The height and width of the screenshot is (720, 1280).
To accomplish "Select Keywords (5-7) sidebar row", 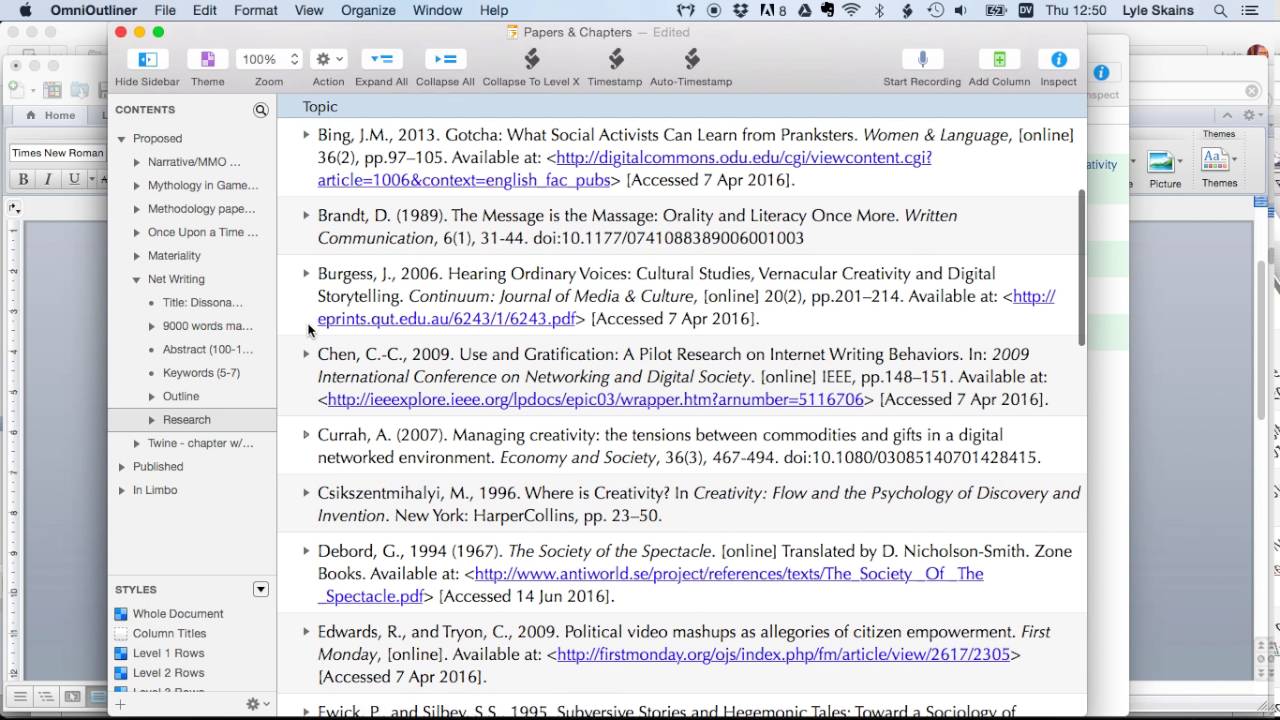I will (x=192, y=373).
